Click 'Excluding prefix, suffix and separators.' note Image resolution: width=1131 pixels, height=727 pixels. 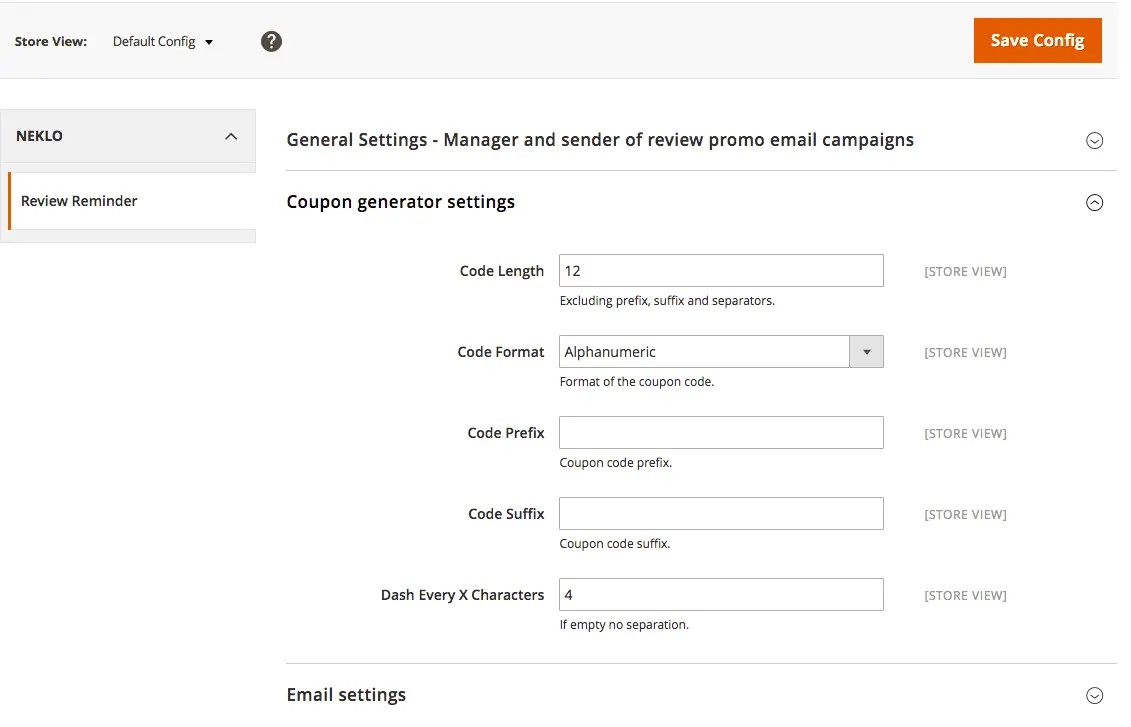[667, 301]
